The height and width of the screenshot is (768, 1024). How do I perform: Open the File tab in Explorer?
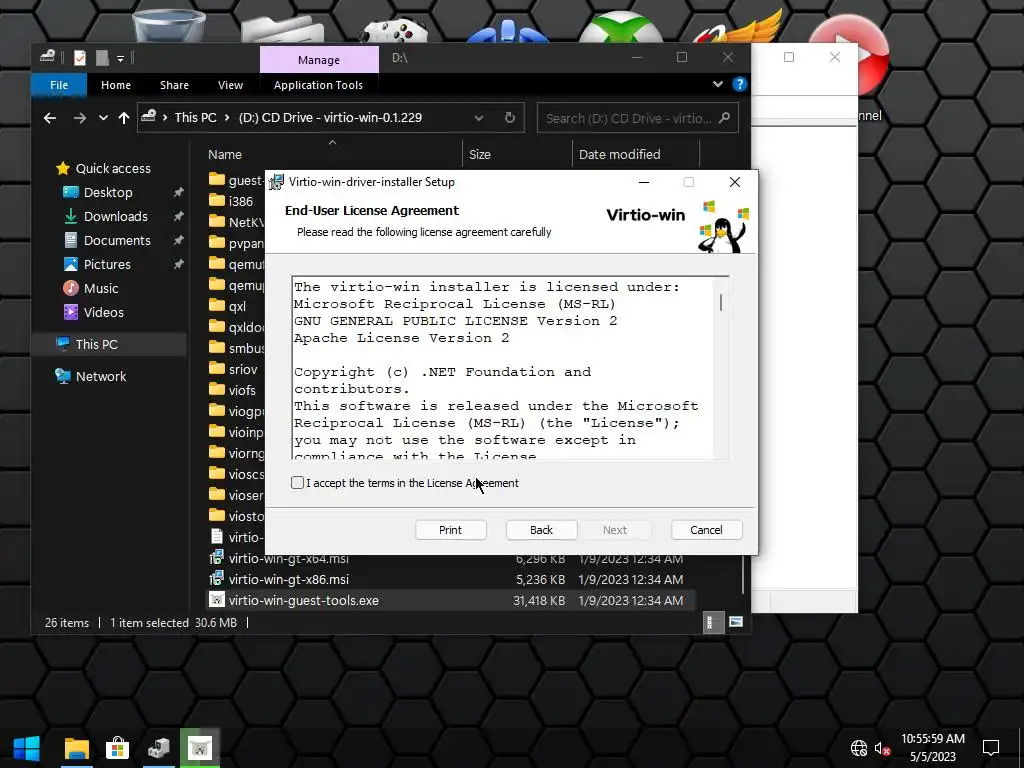pyautogui.click(x=59, y=85)
